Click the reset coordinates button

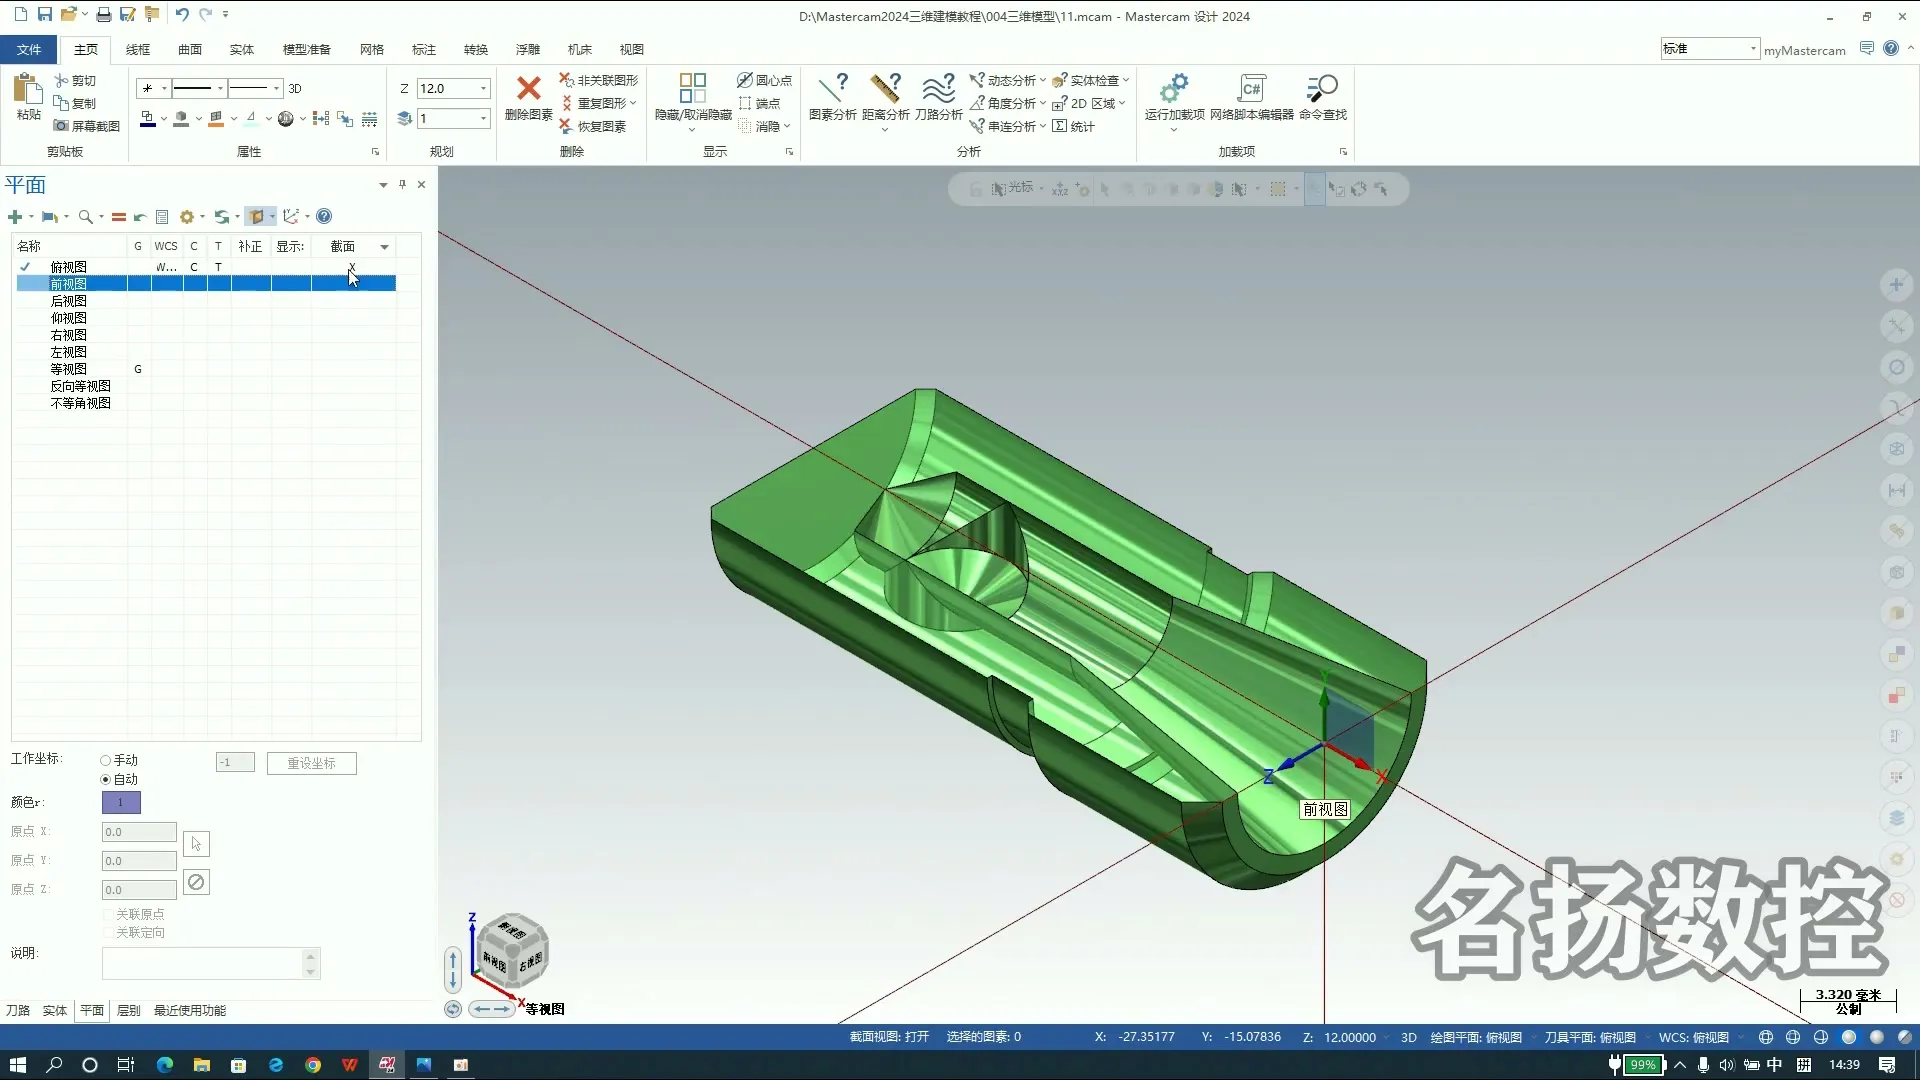tap(311, 763)
